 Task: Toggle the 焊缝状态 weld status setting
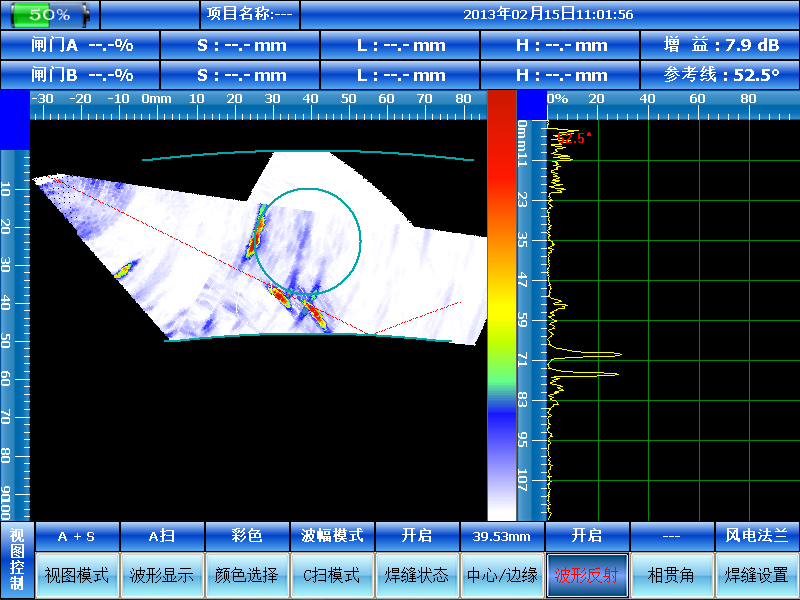click(417, 576)
